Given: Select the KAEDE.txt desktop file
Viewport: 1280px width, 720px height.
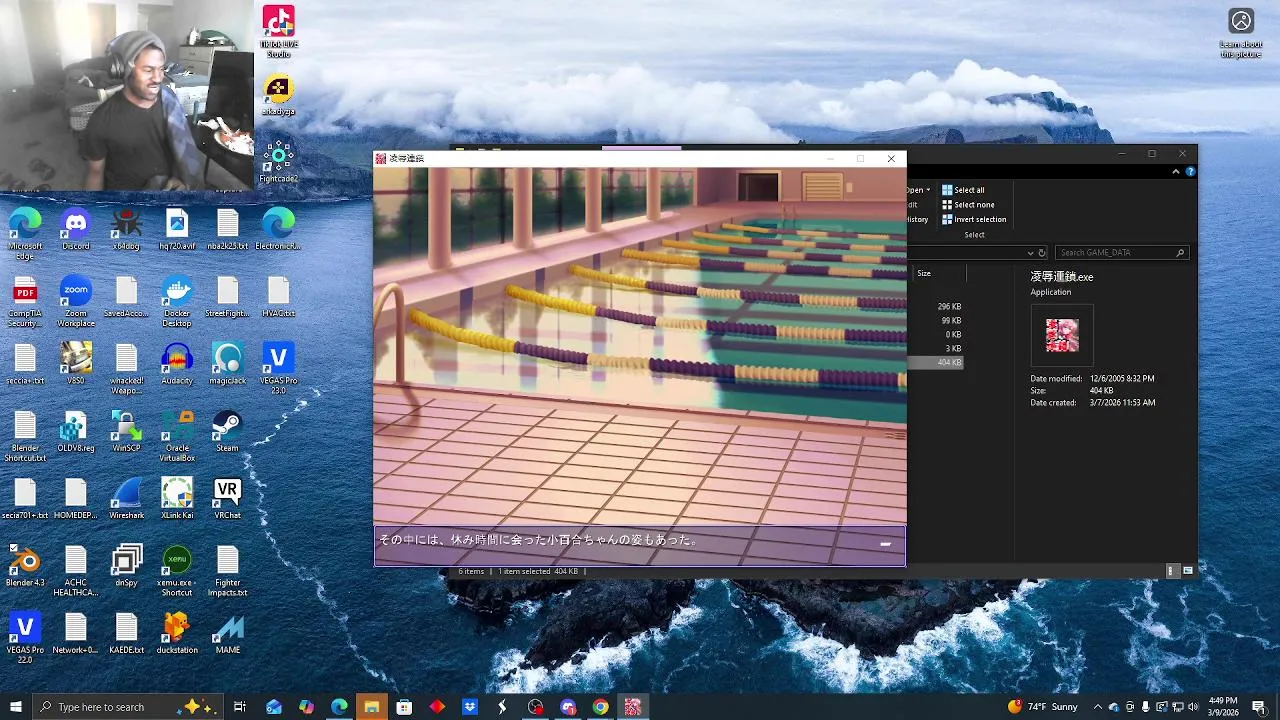Looking at the screenshot, I should (126, 633).
